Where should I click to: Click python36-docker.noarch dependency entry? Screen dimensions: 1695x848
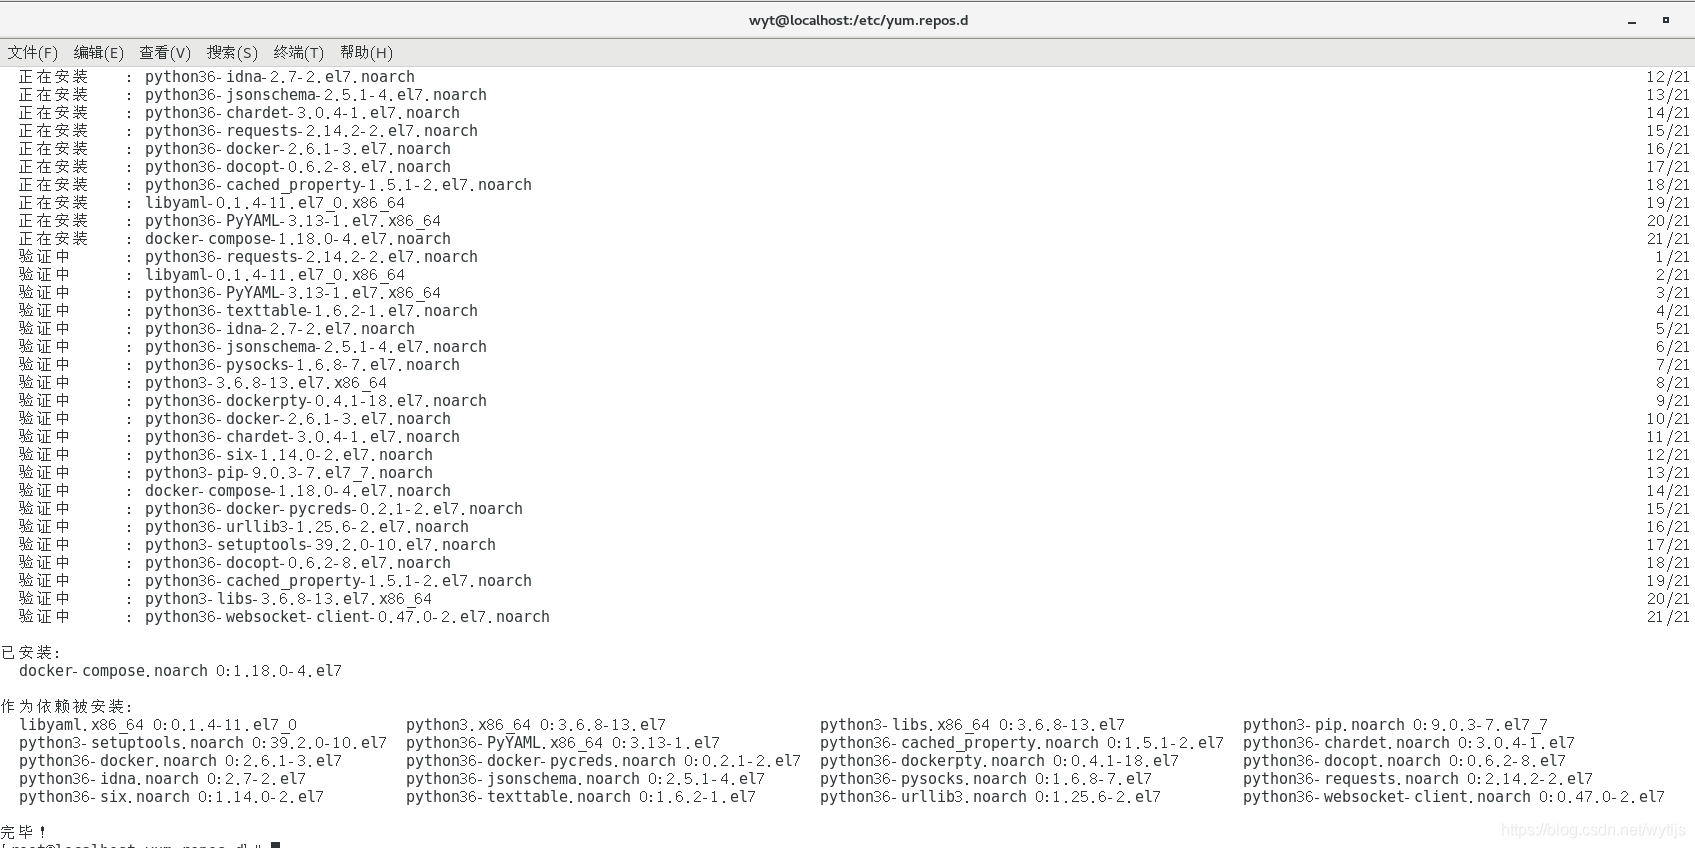[180, 761]
